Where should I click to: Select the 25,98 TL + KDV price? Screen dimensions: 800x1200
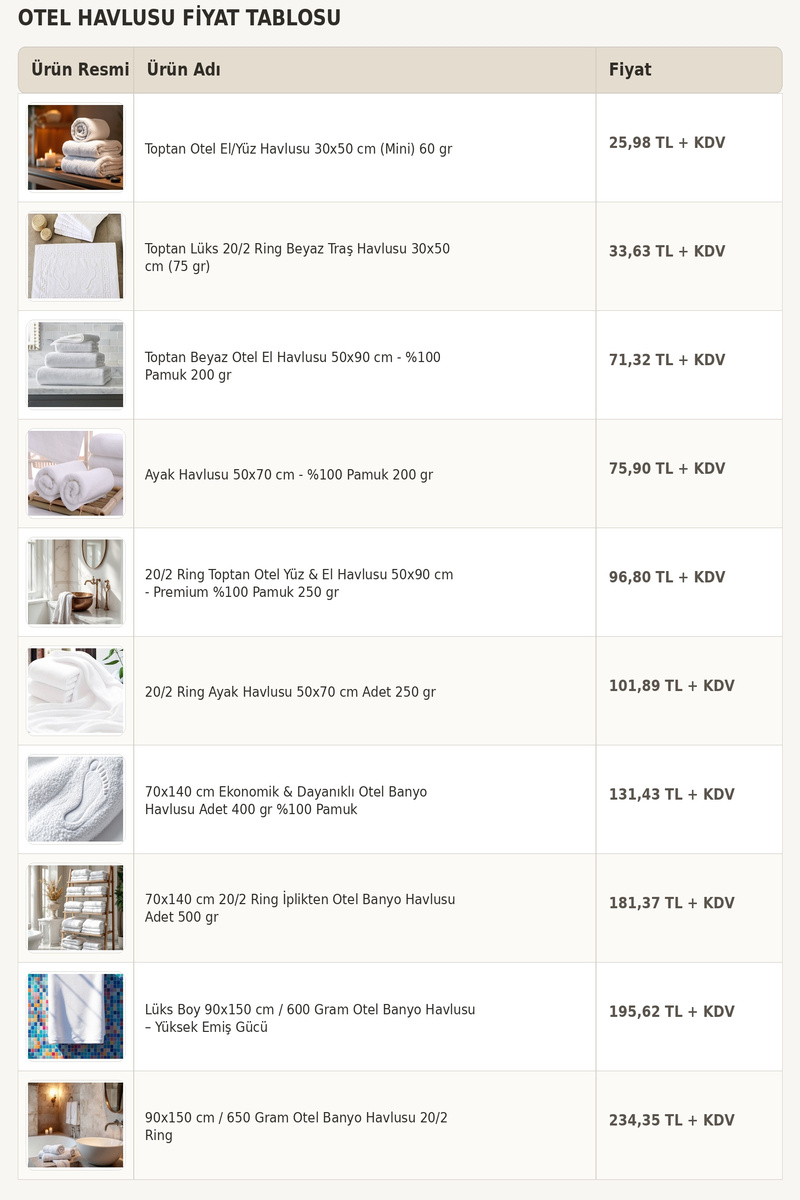pyautogui.click(x=667, y=143)
